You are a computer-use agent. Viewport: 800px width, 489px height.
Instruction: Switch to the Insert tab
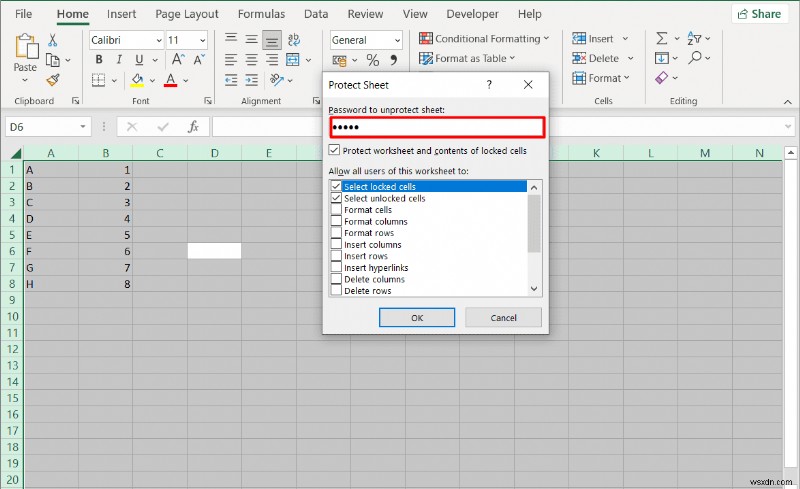(x=121, y=14)
